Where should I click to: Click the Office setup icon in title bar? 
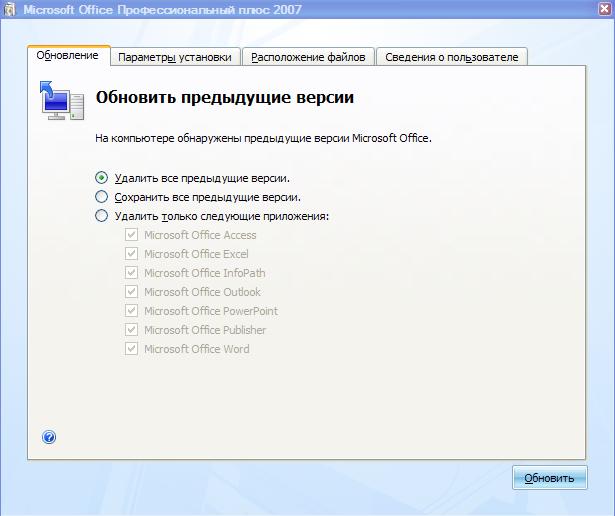(9, 9)
